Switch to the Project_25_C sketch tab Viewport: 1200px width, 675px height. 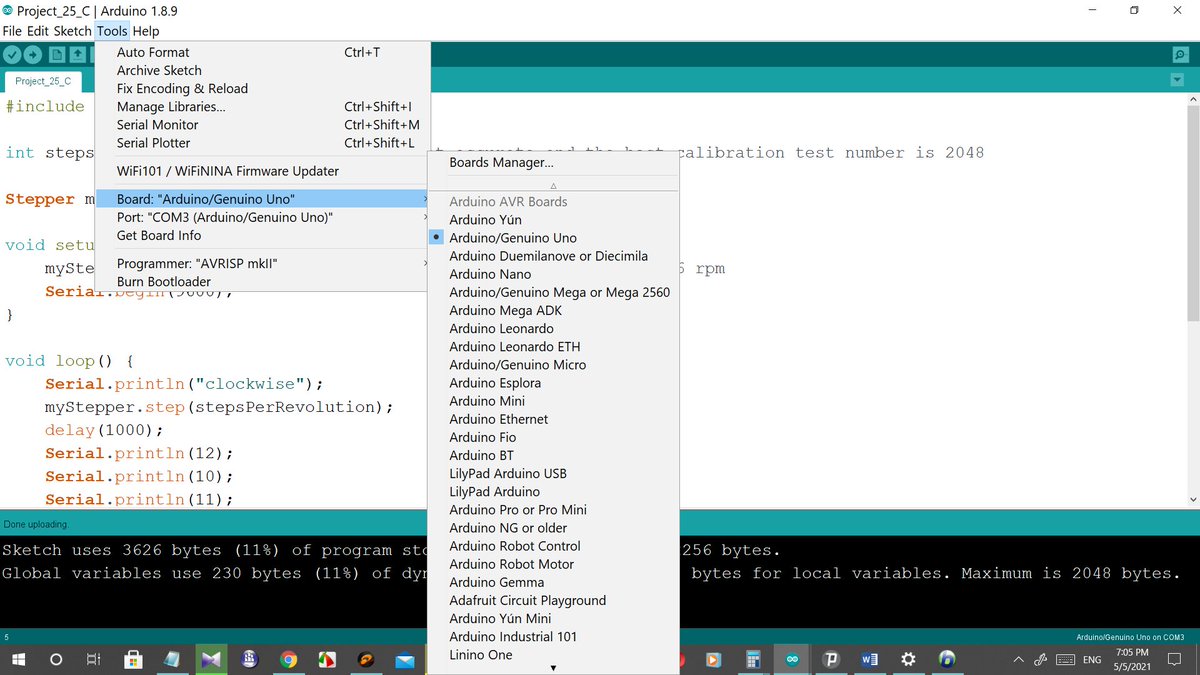click(x=43, y=81)
